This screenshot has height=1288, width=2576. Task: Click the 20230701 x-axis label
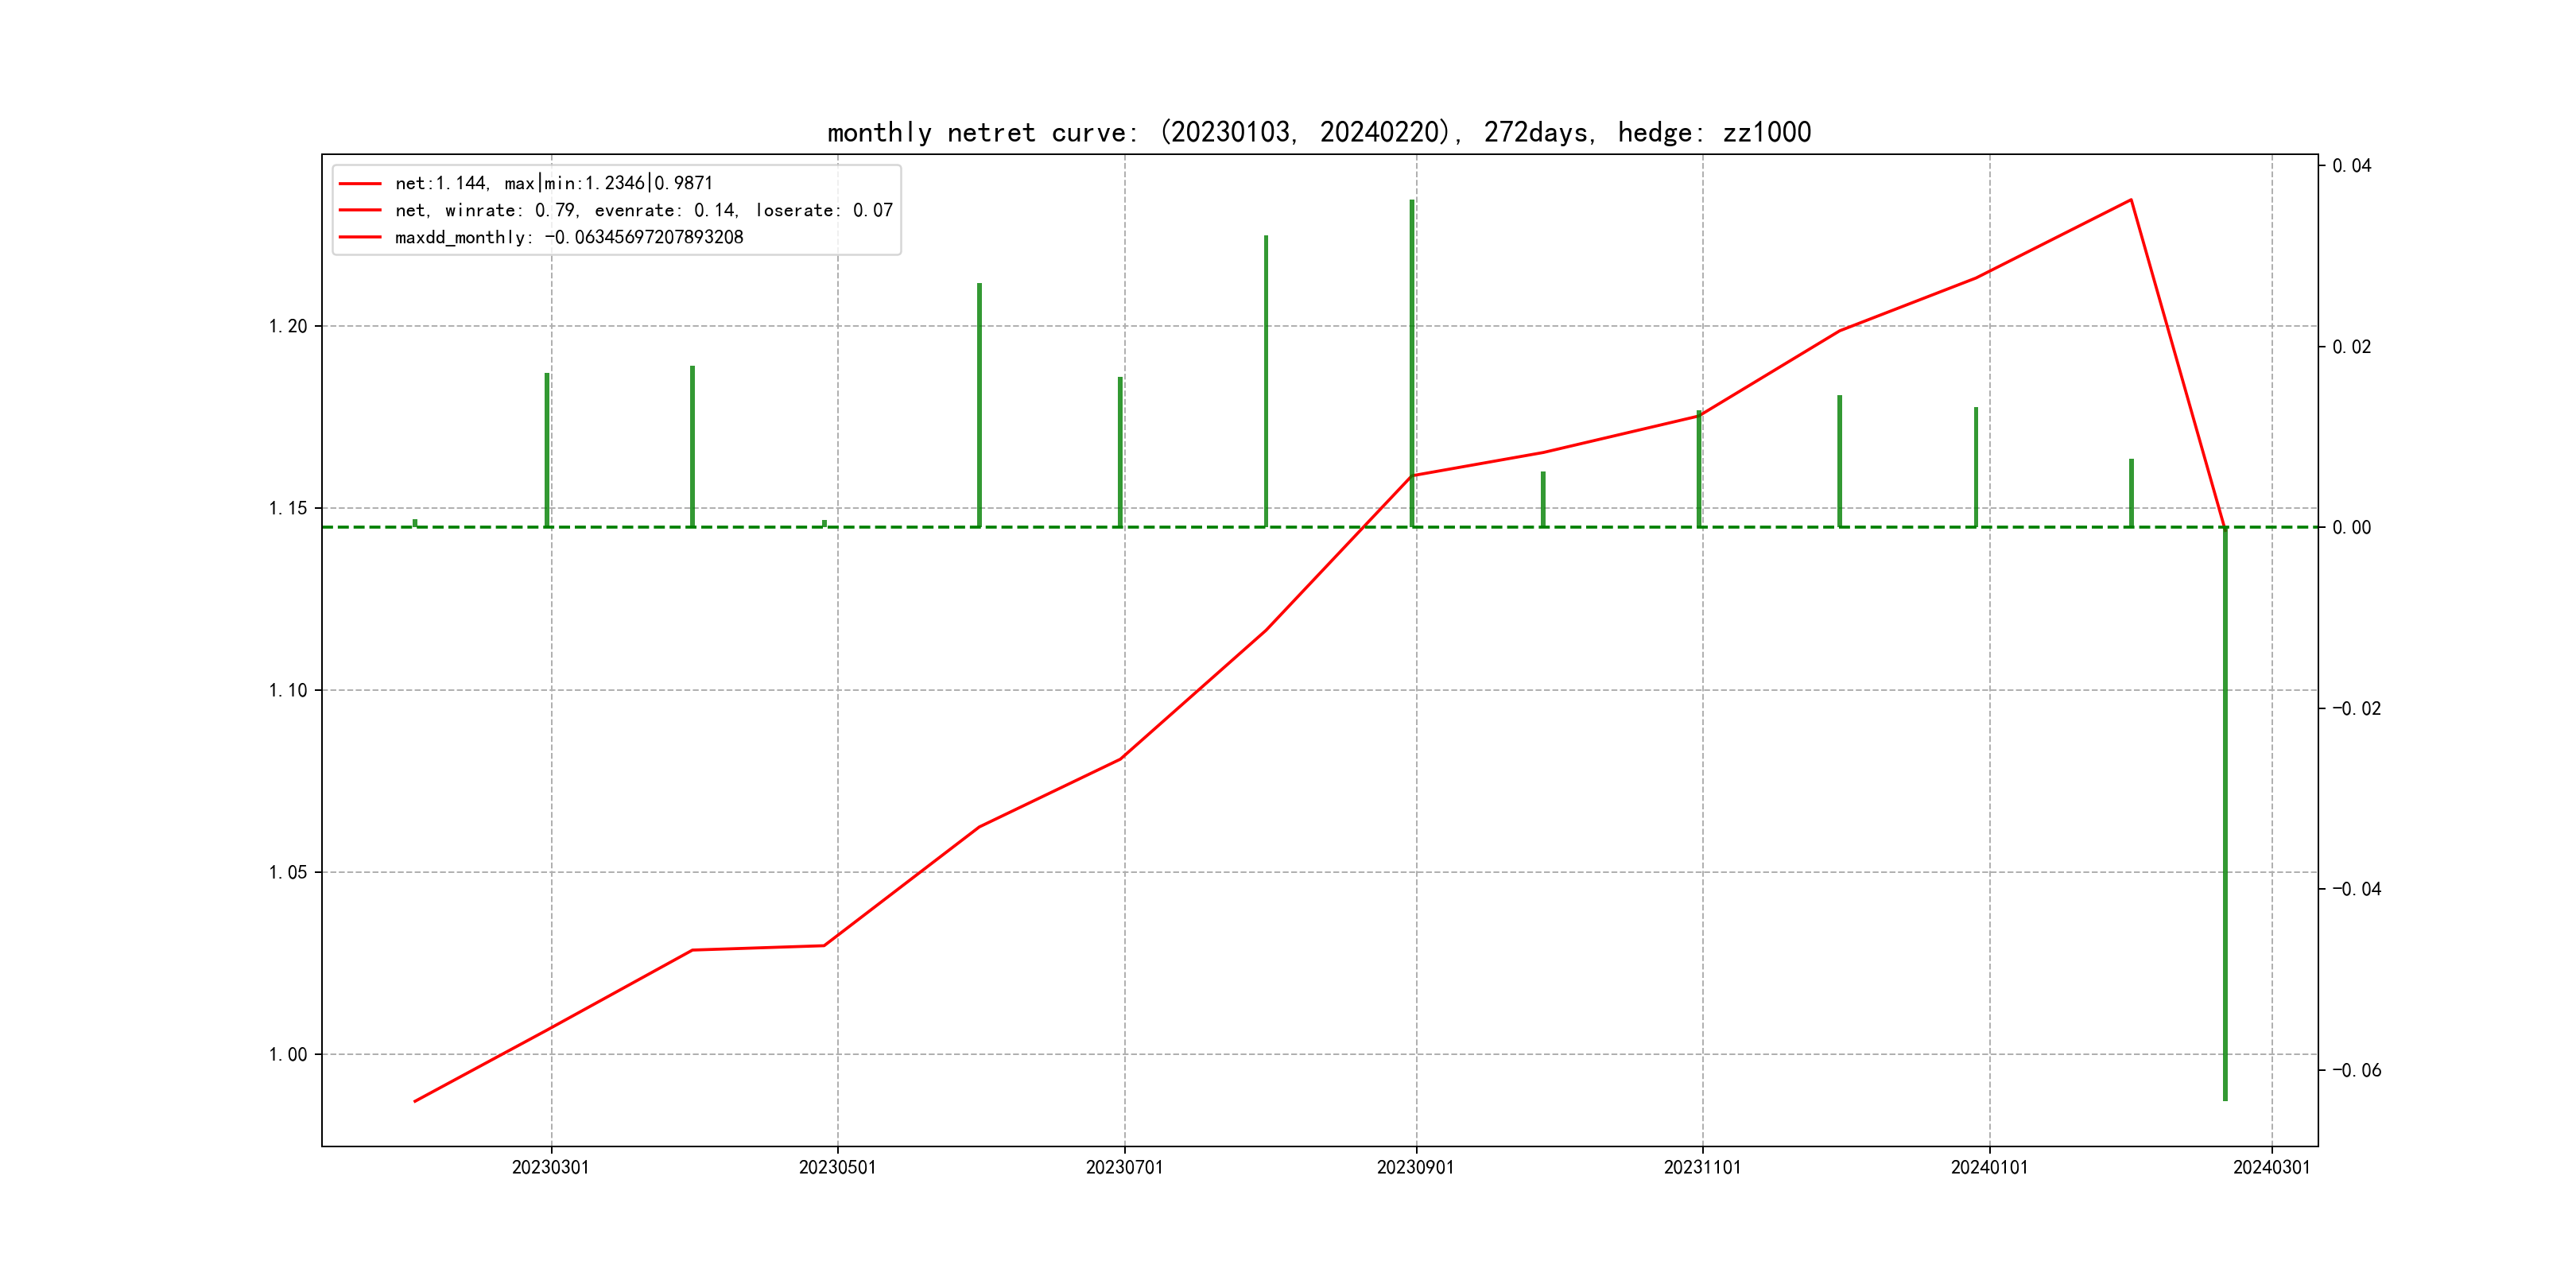[x=1124, y=1167]
